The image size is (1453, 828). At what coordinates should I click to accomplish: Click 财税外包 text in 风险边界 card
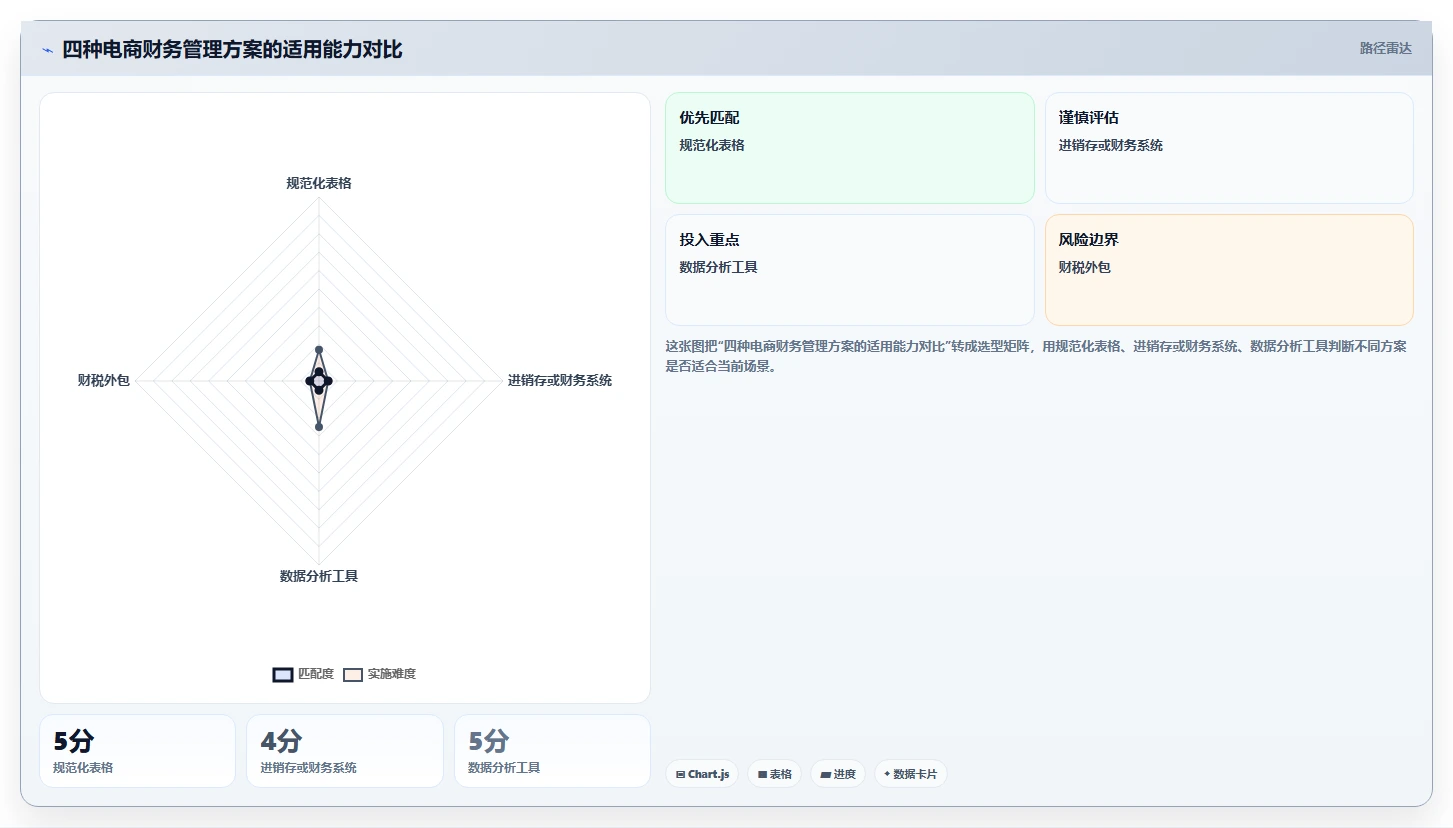[x=1085, y=268]
